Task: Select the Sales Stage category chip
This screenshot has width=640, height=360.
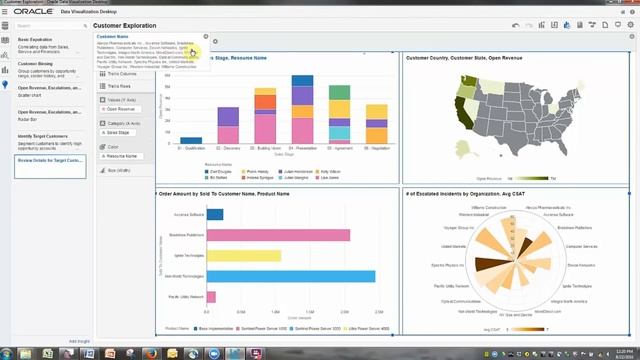Action: coord(118,133)
